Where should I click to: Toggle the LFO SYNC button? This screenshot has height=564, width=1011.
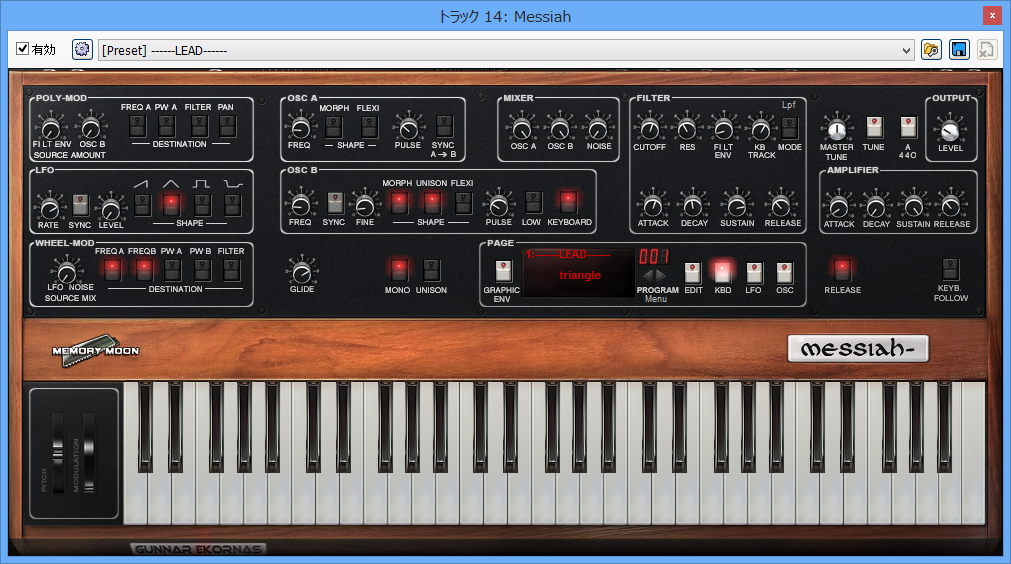click(80, 206)
